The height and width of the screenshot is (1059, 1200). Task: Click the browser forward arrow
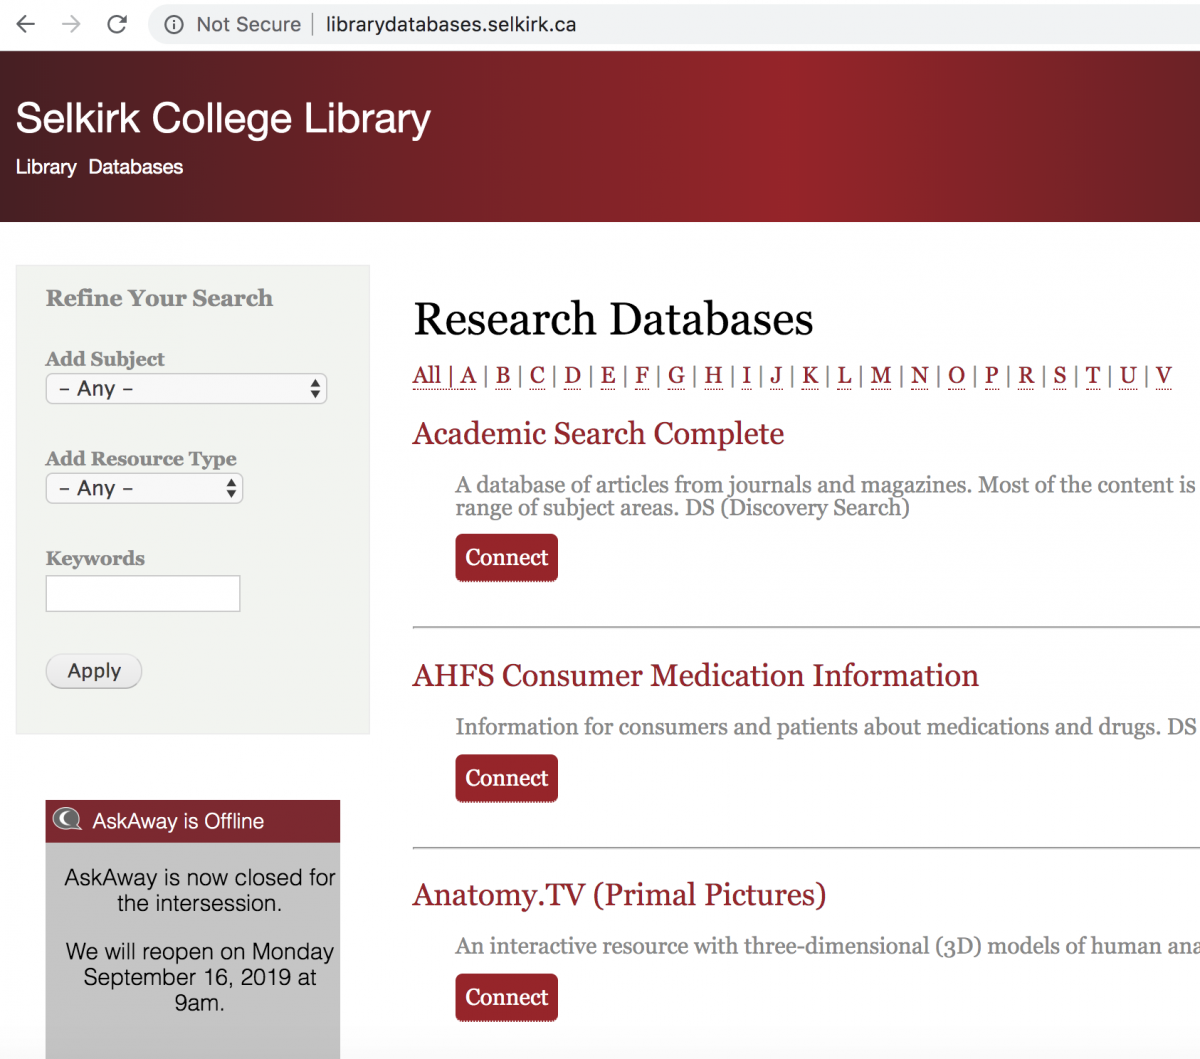pos(71,24)
